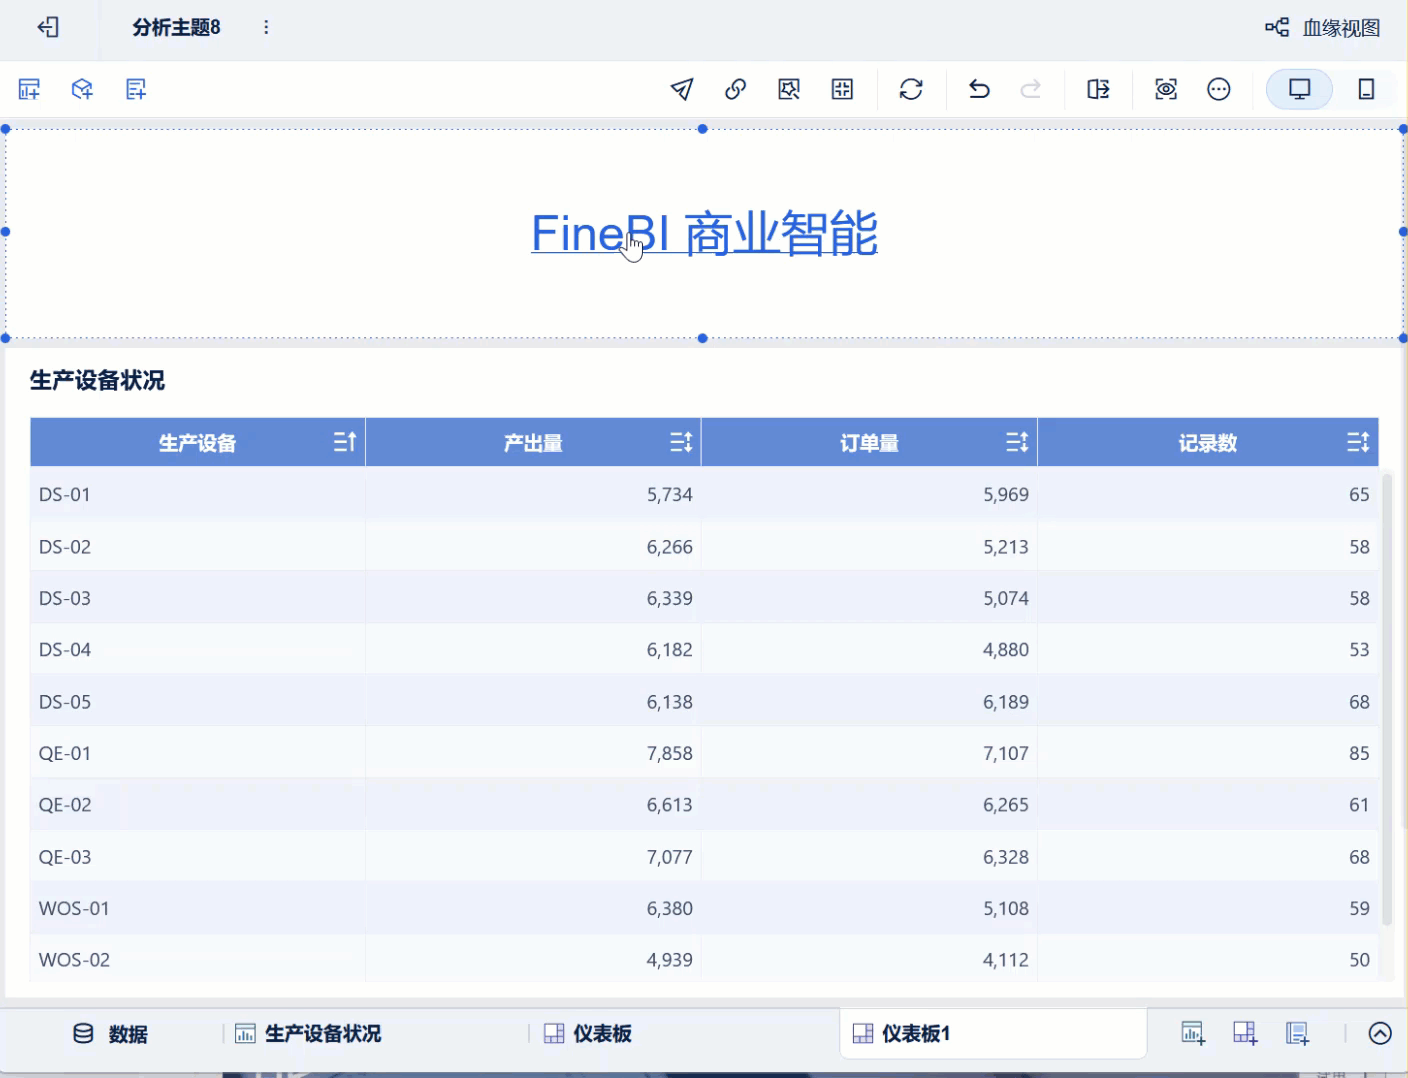
Task: Click the 订单量 value 5,969
Action: pyautogui.click(x=1006, y=495)
